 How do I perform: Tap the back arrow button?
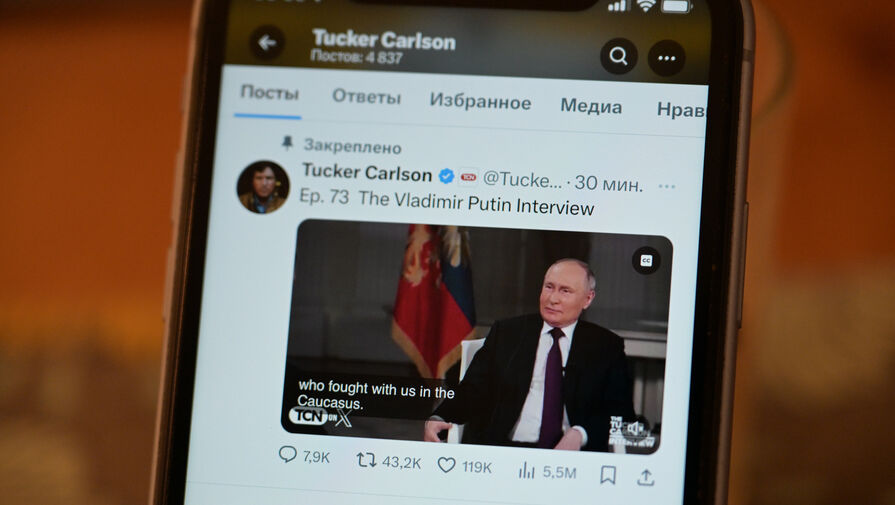267,43
